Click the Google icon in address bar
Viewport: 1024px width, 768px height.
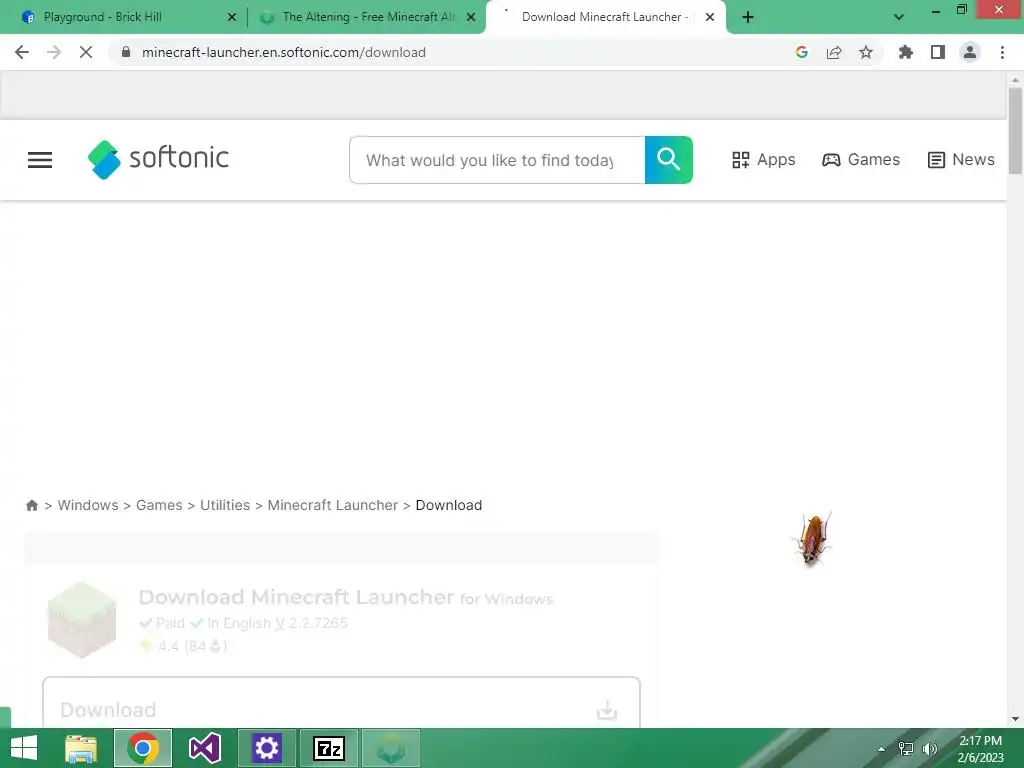(802, 52)
